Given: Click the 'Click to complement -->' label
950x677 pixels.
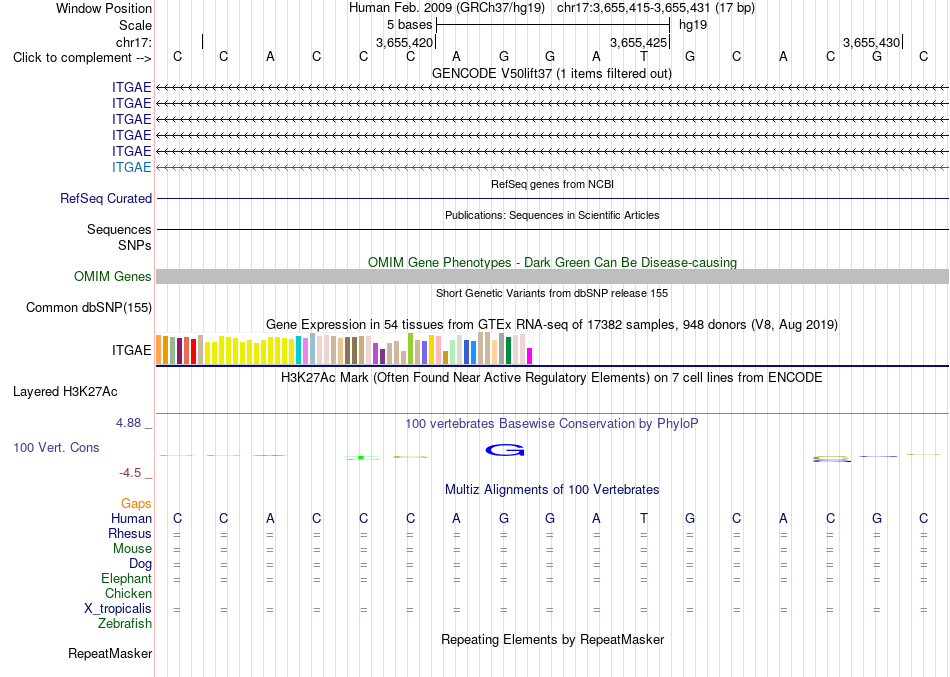Looking at the screenshot, I should (82, 58).
